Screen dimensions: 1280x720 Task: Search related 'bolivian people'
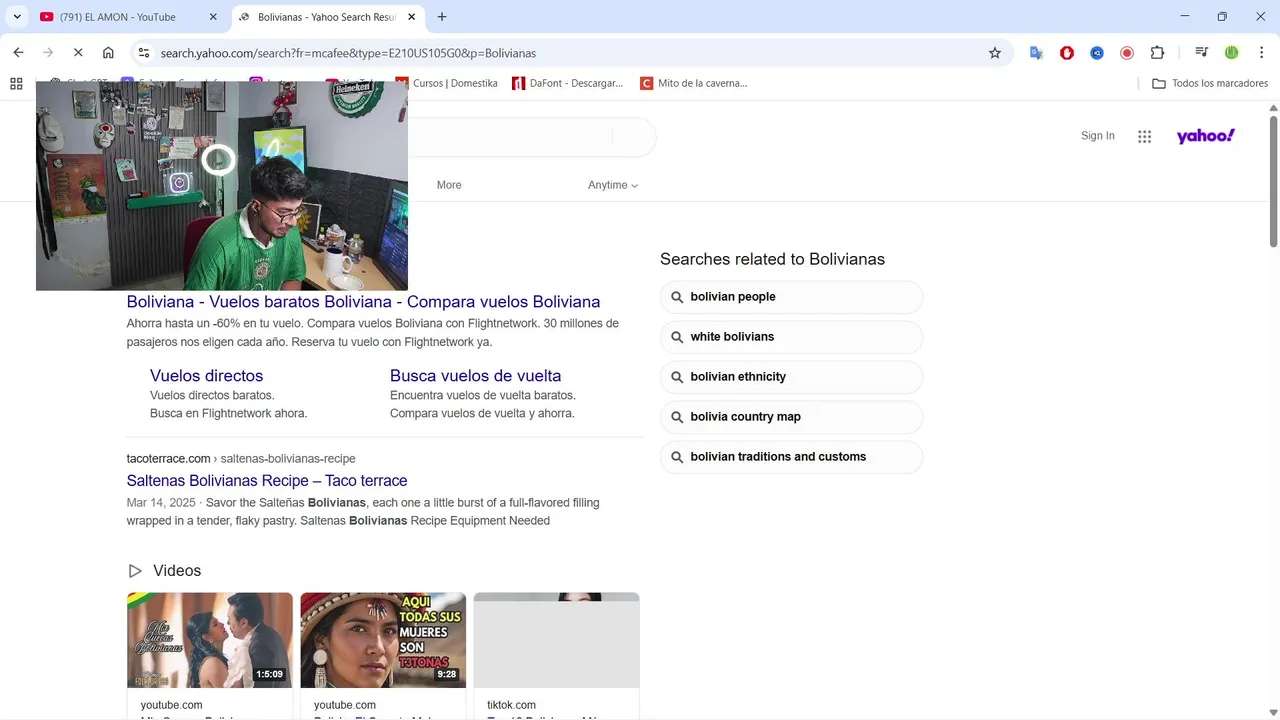coord(791,297)
